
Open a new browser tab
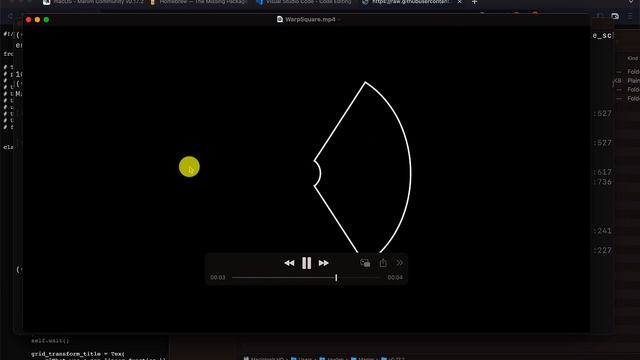point(474,2)
